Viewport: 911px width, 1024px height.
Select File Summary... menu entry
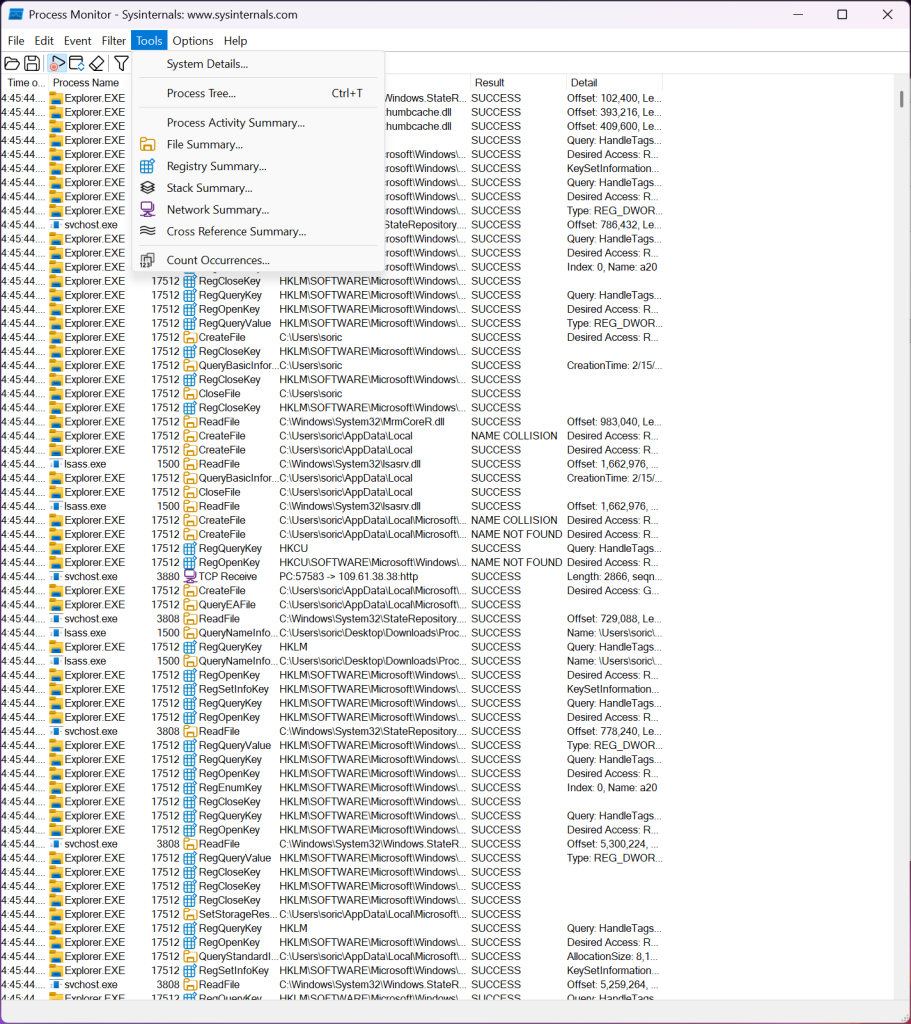click(259, 144)
